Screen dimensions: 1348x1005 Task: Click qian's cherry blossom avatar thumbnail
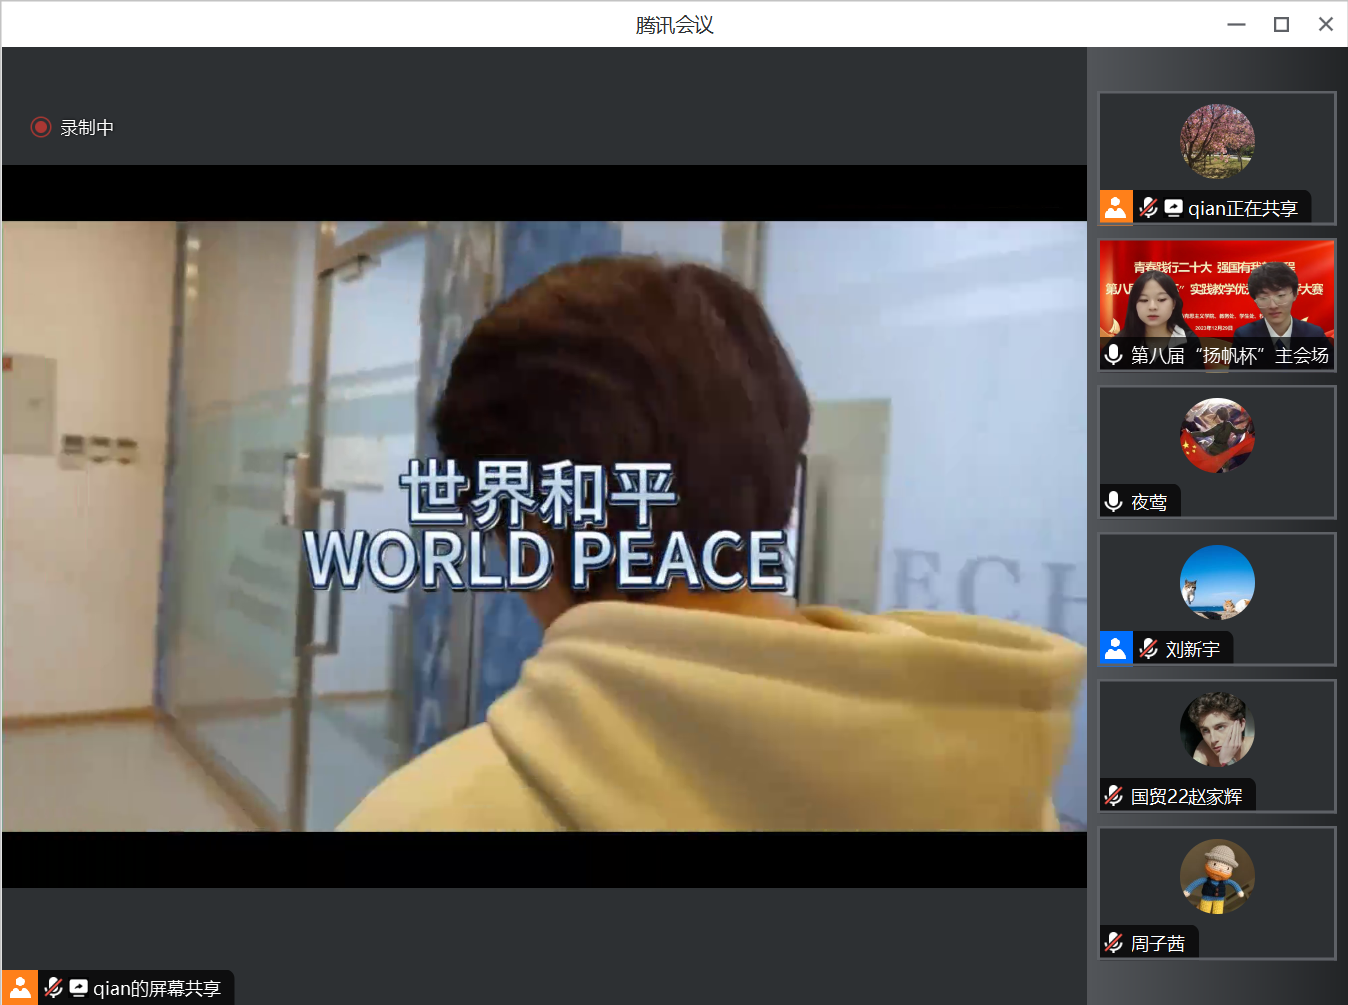pos(1217,141)
